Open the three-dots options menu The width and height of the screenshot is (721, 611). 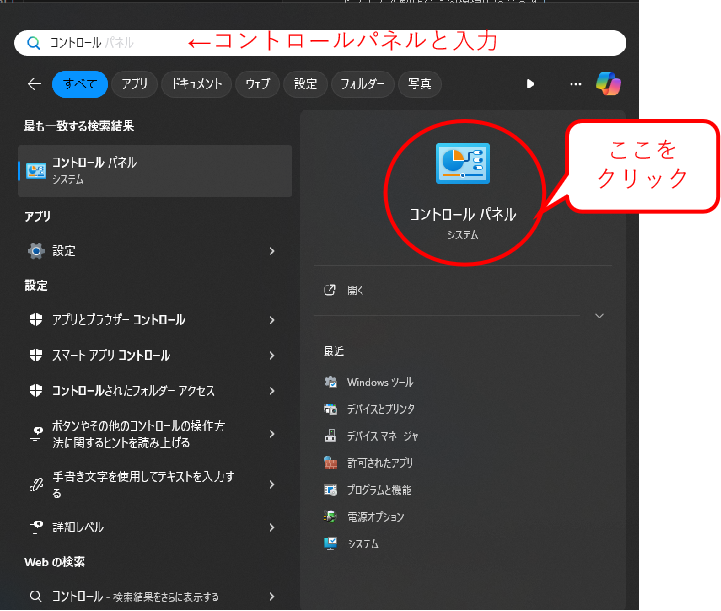576,84
